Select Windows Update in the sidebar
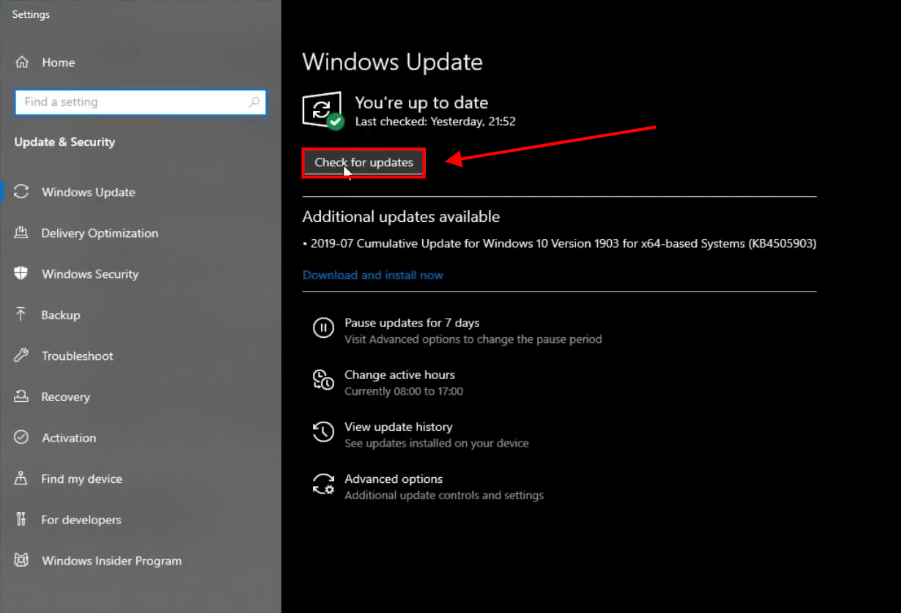Image resolution: width=901 pixels, height=613 pixels. tap(88, 192)
